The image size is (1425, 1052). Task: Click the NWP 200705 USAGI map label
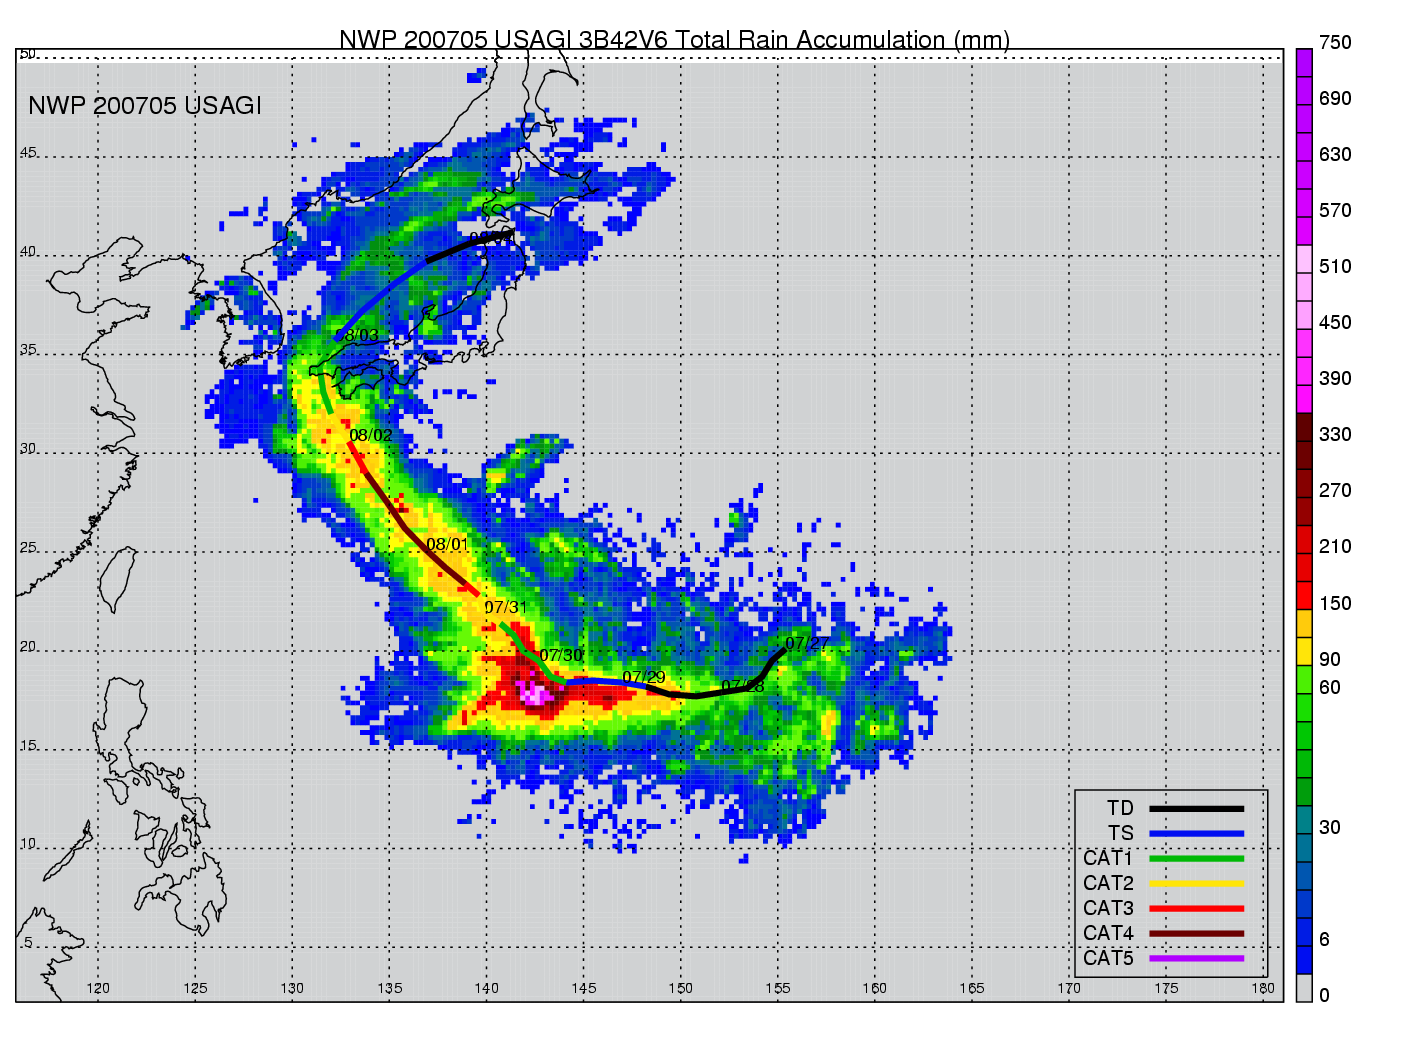pyautogui.click(x=145, y=106)
